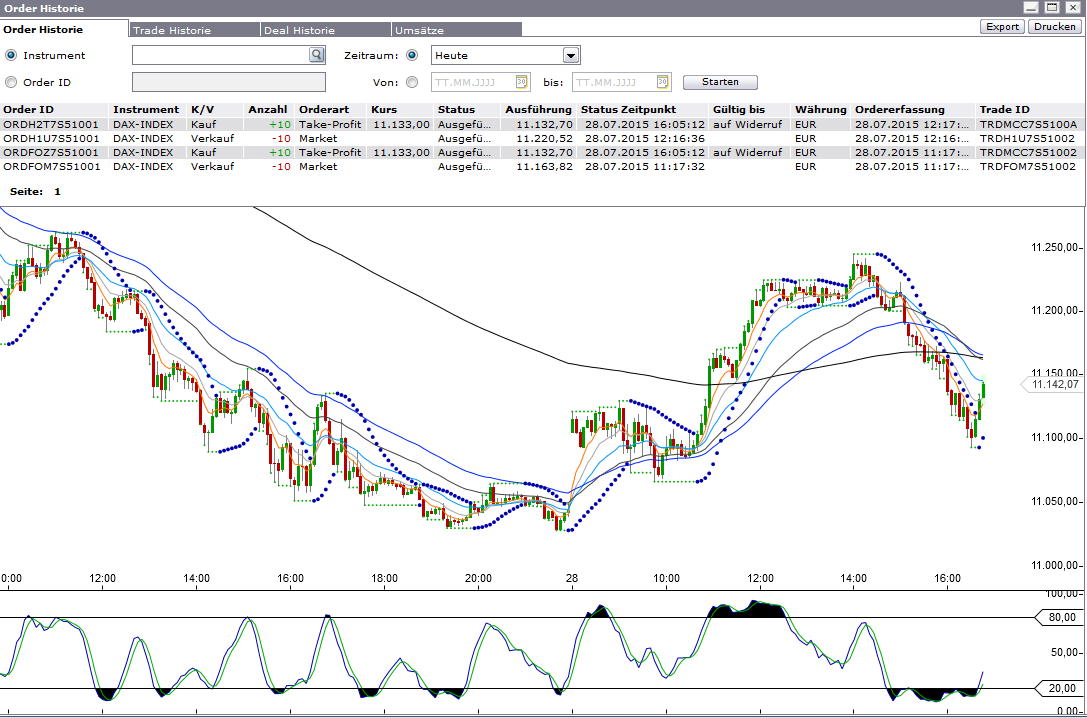Click the instrument search magnifier icon
The image size is (1087, 718).
coord(317,56)
